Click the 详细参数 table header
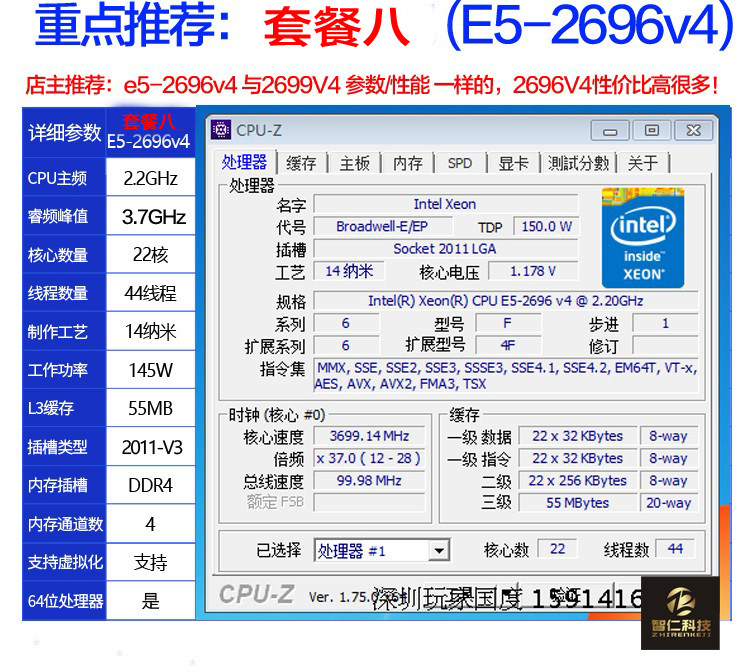 (x=64, y=132)
